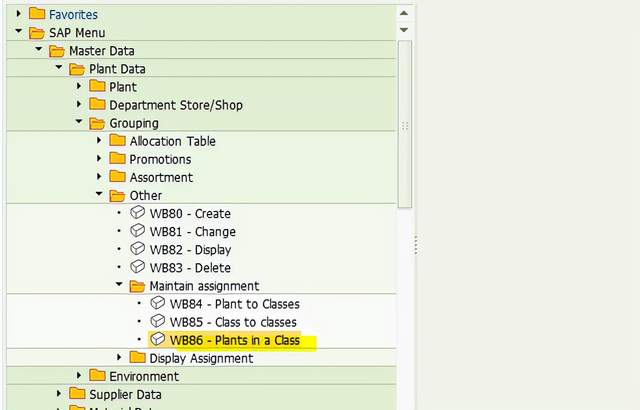Expand the Environment folder arrow
Image resolution: width=640 pixels, height=410 pixels.
coord(79,375)
